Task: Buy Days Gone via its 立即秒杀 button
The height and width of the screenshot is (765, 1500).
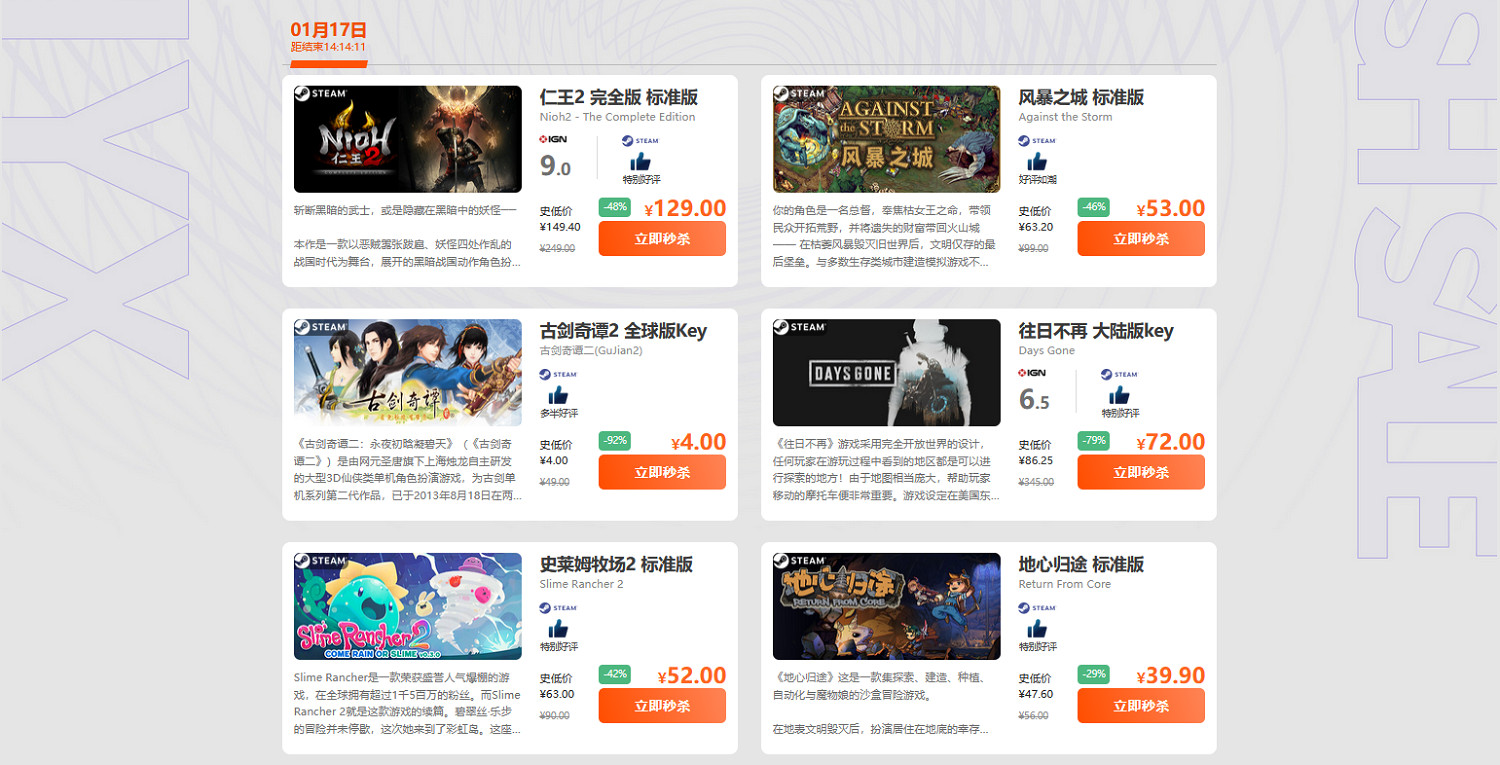Action: (1141, 472)
